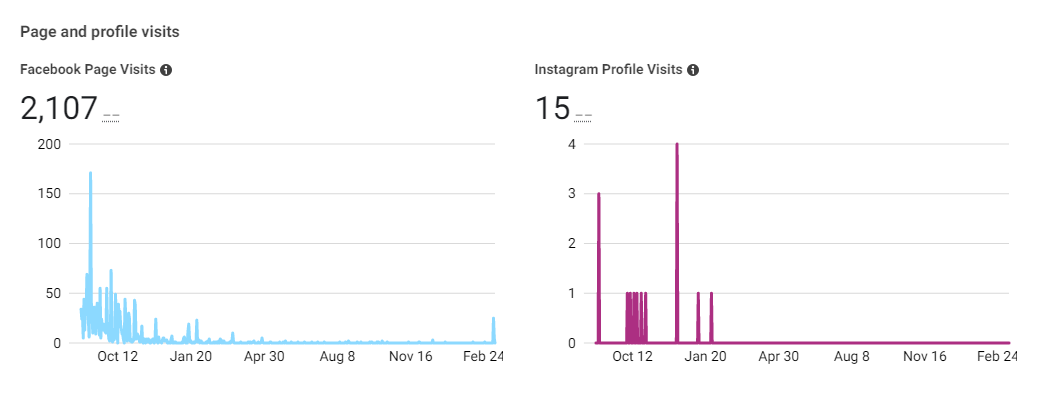
Task: Click the 2,107 Facebook visits total
Action: tap(59, 108)
